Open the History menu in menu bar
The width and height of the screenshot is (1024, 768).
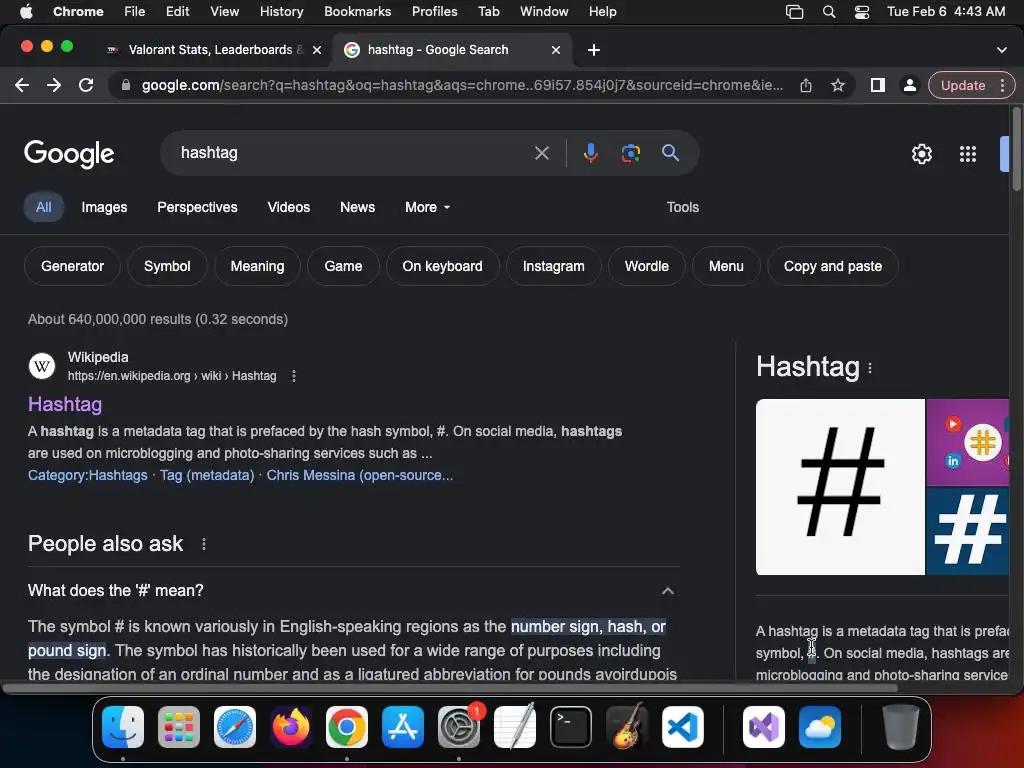(281, 12)
